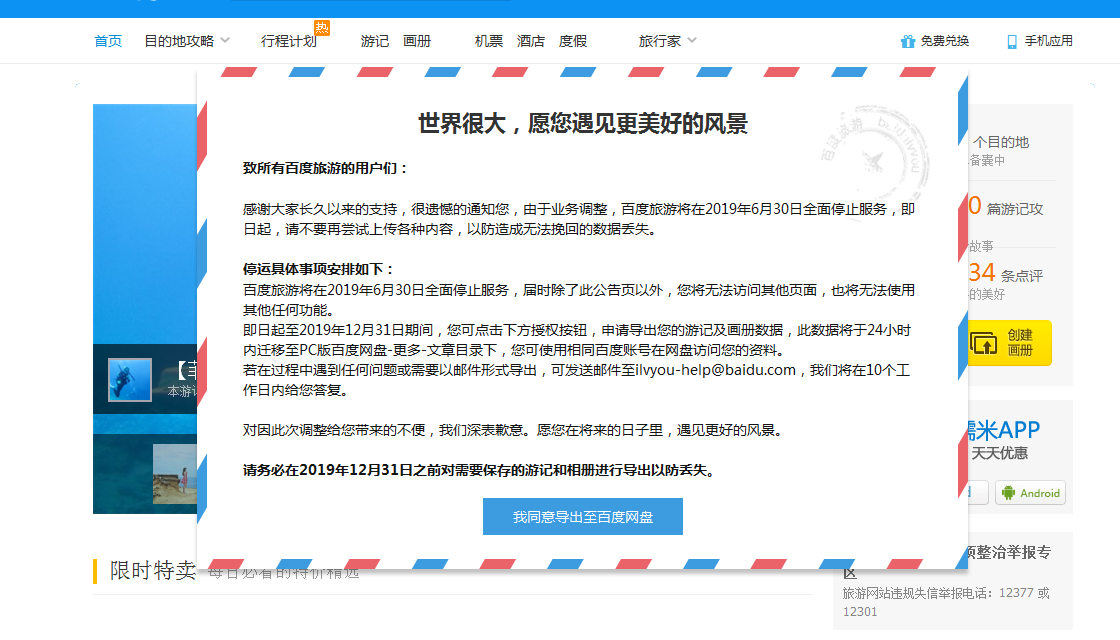Image resolution: width=1120 pixels, height=640 pixels.
Task: Click the 免费兑换 link
Action: tap(944, 41)
